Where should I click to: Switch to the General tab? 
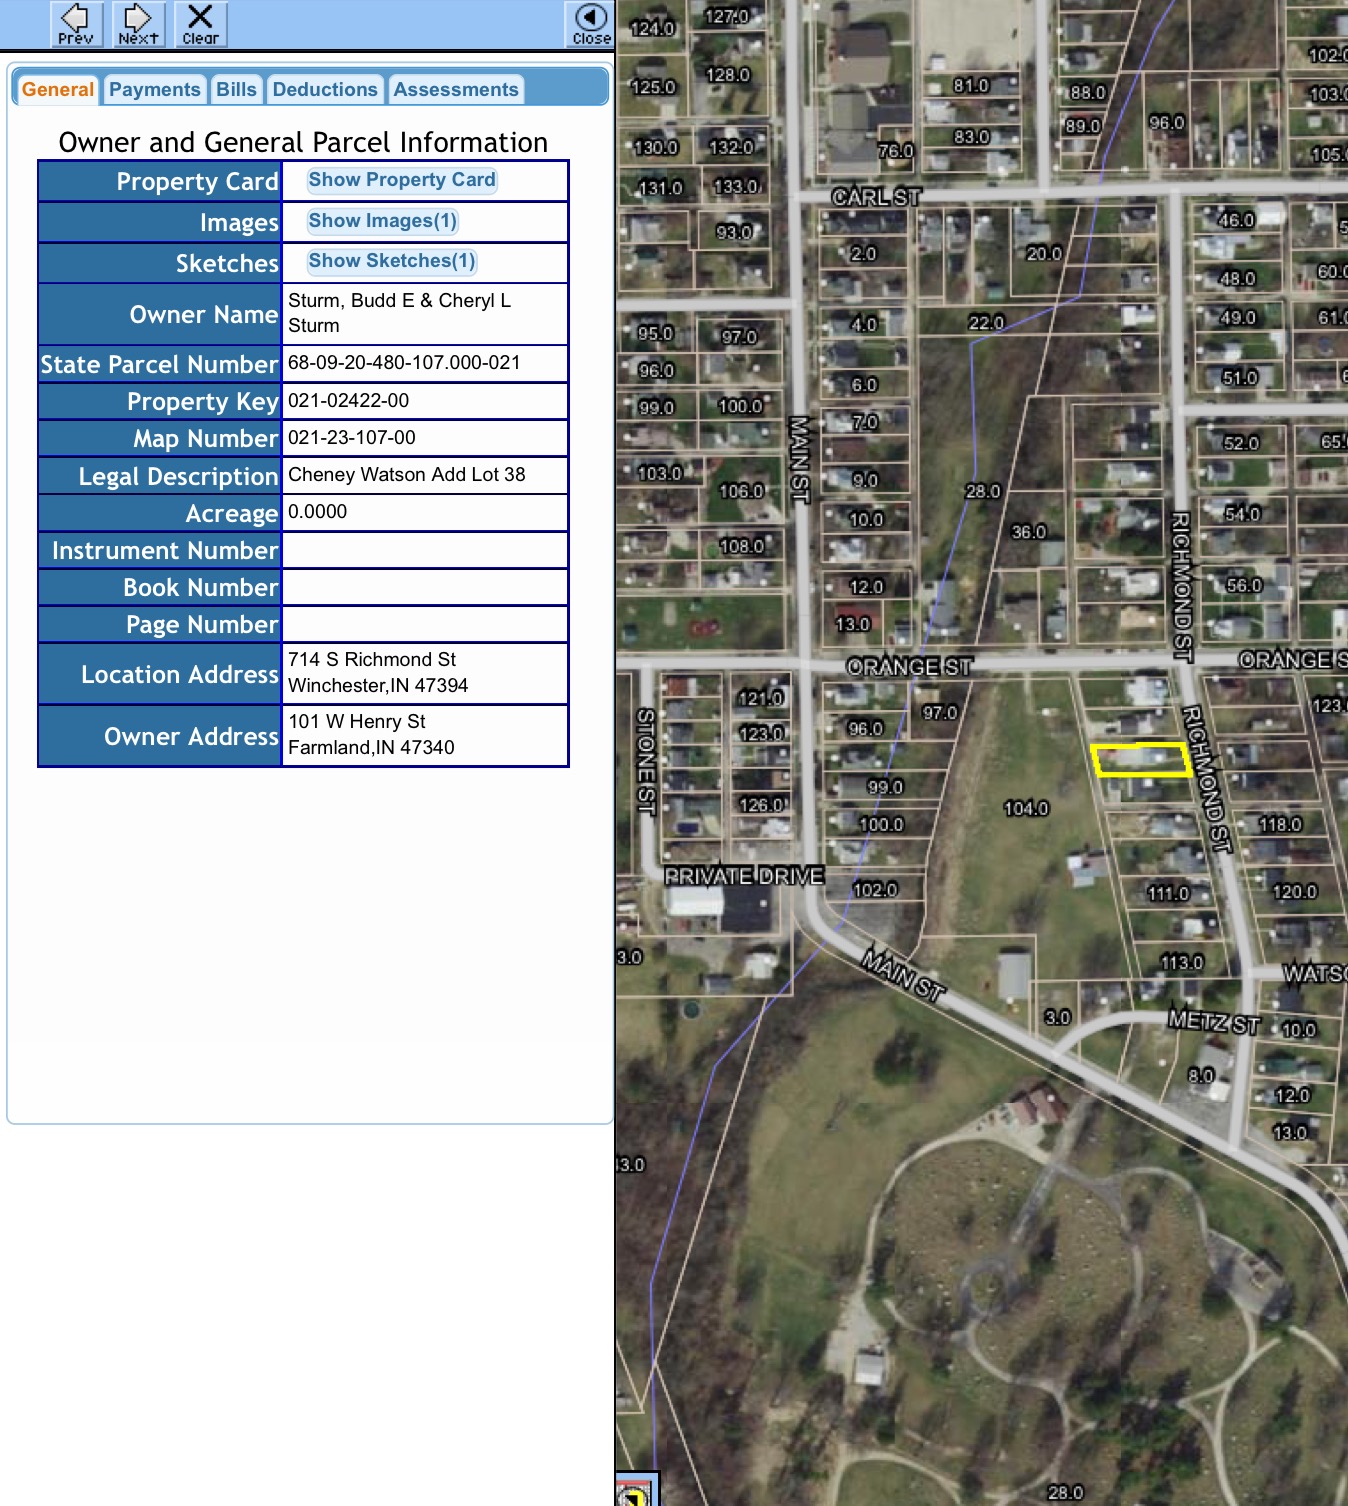[58, 90]
